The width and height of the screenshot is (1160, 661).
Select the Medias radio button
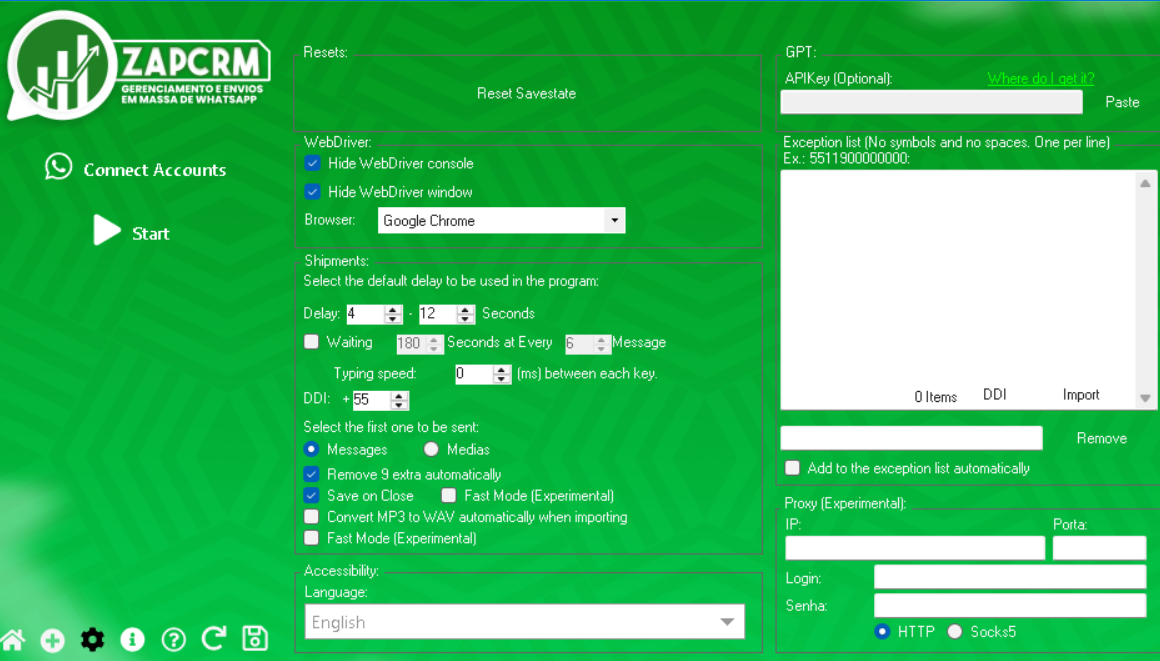431,450
